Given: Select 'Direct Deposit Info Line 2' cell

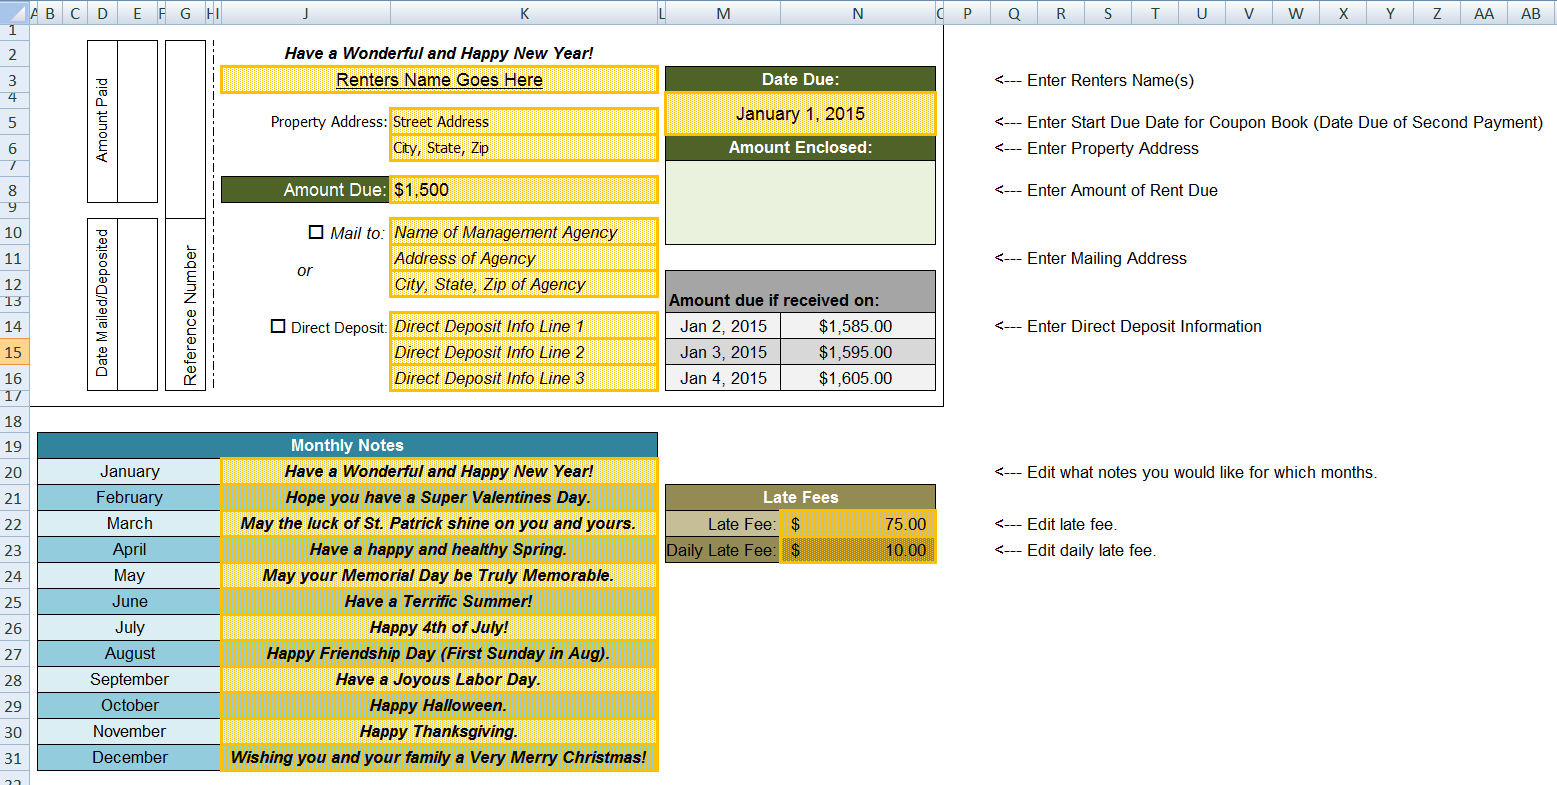Looking at the screenshot, I should pos(524,352).
